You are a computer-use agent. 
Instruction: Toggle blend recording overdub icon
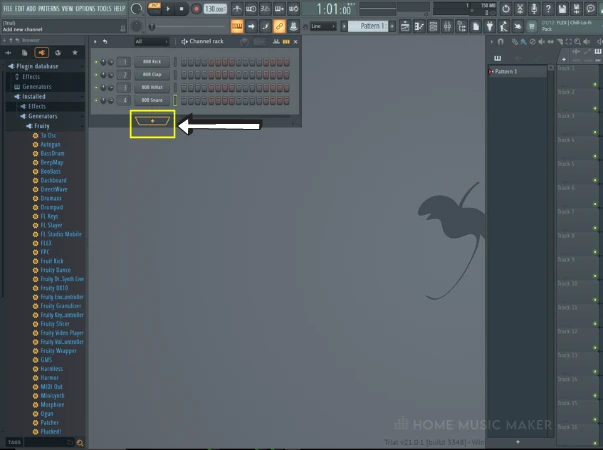click(279, 8)
